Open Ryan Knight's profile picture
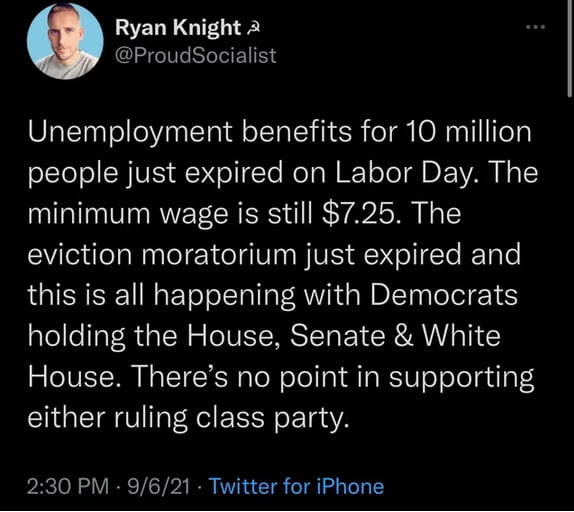 [65, 41]
